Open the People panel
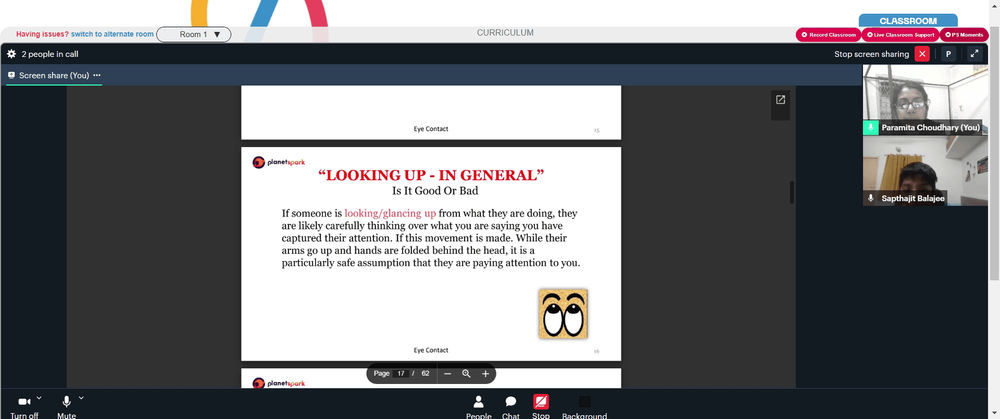1000x419 pixels. 478,407
